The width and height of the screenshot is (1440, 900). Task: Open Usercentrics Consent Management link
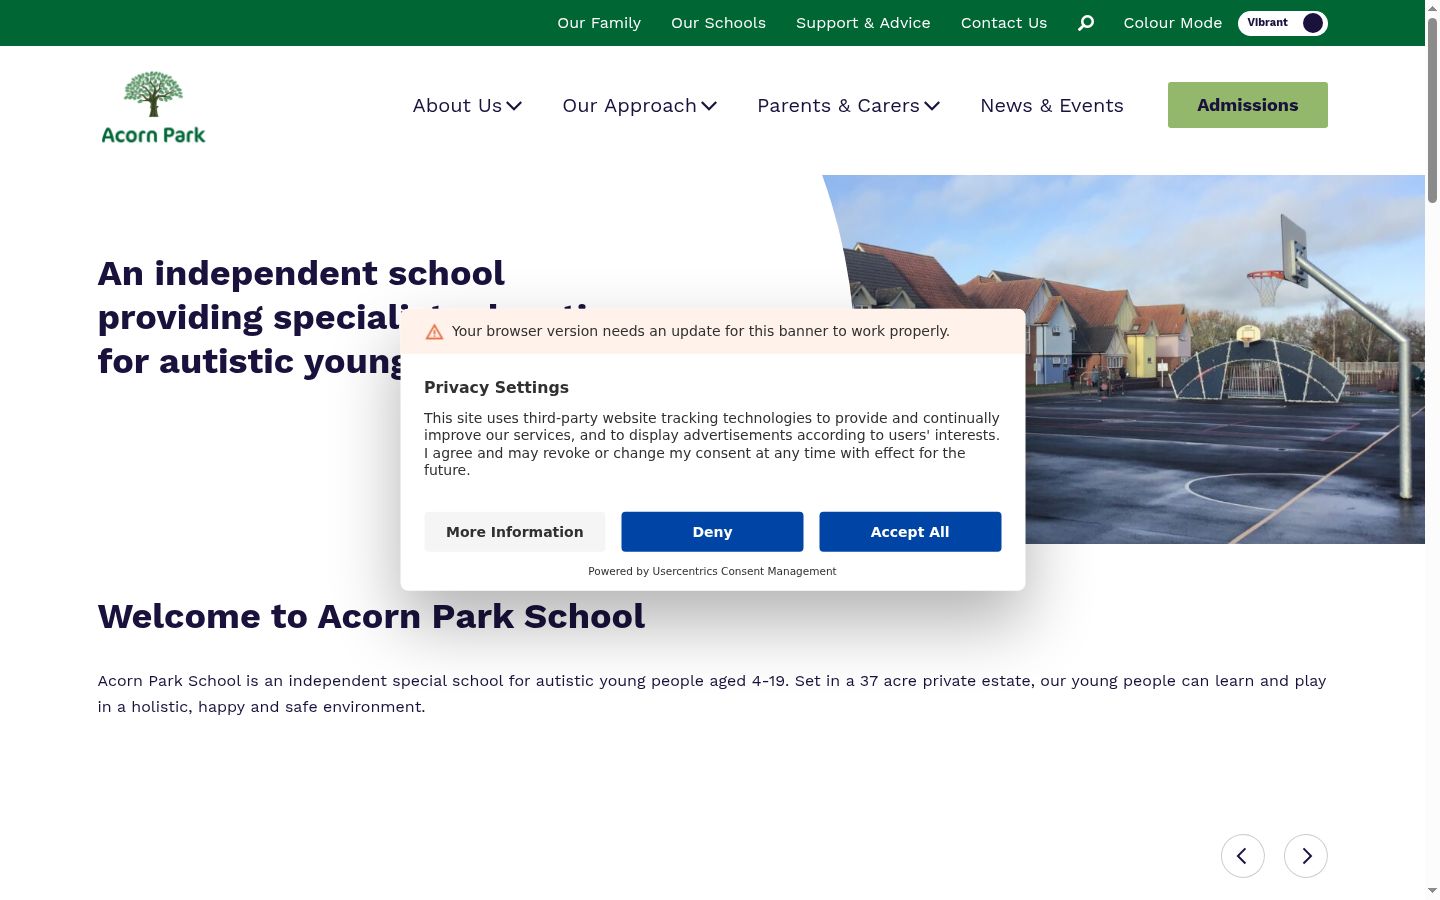pos(744,572)
